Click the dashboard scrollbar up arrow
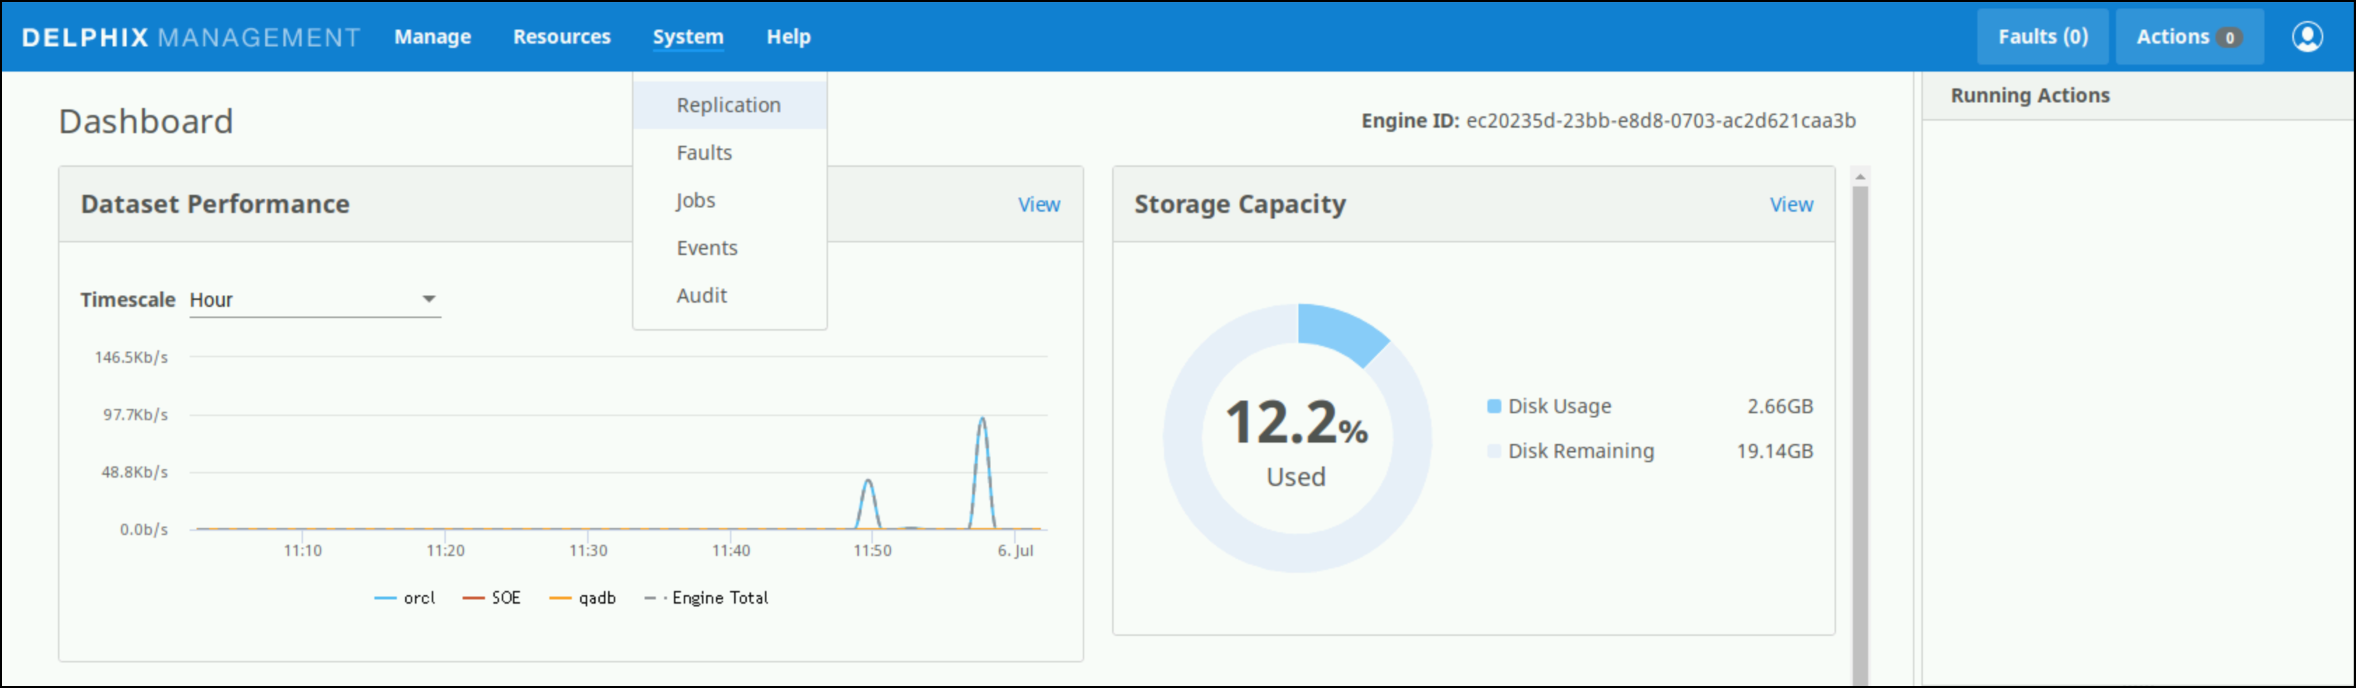 1860,177
